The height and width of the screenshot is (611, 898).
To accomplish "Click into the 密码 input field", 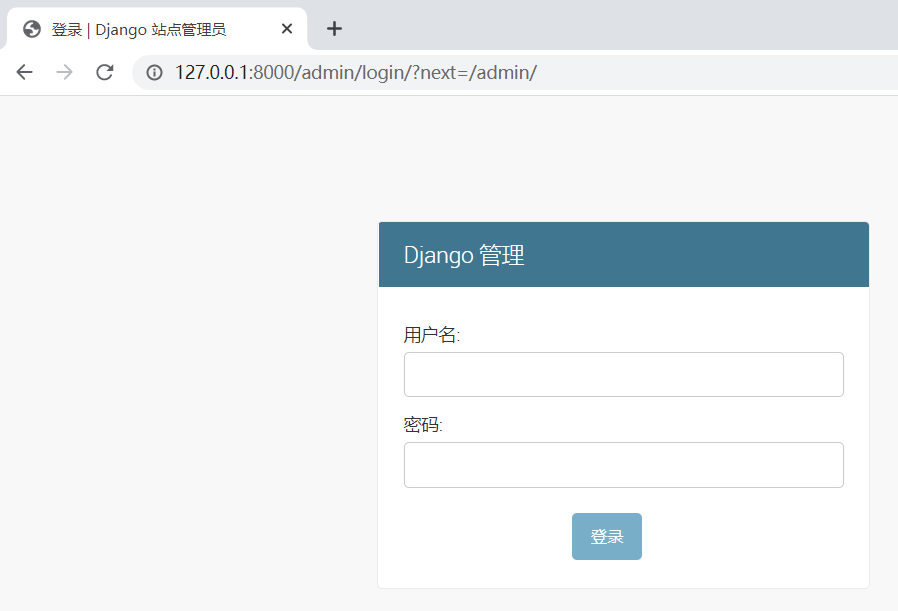I will 624,465.
